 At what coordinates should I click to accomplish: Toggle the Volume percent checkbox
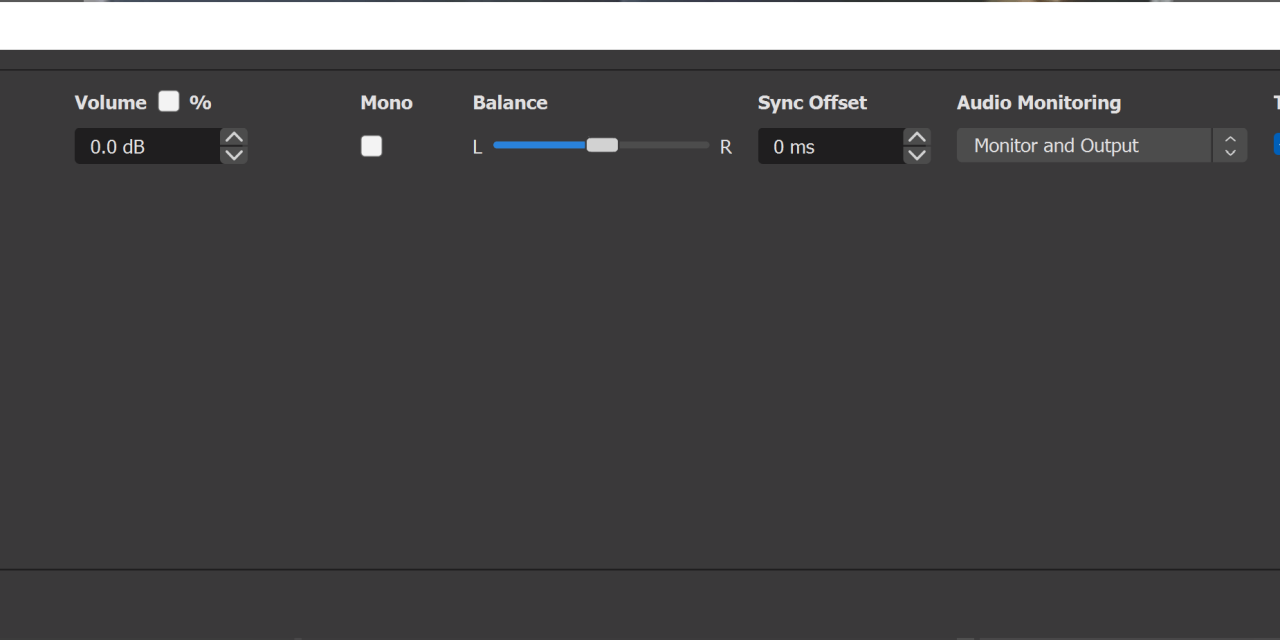click(x=169, y=102)
